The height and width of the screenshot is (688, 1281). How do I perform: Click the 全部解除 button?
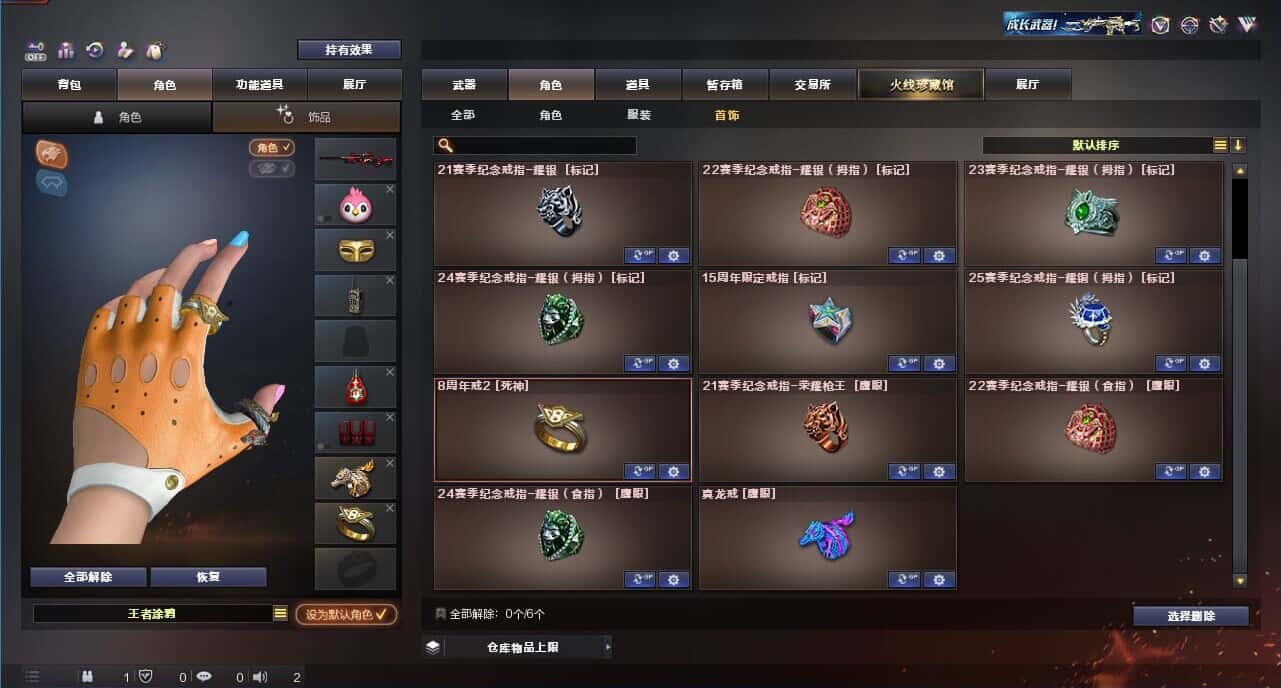click(88, 577)
